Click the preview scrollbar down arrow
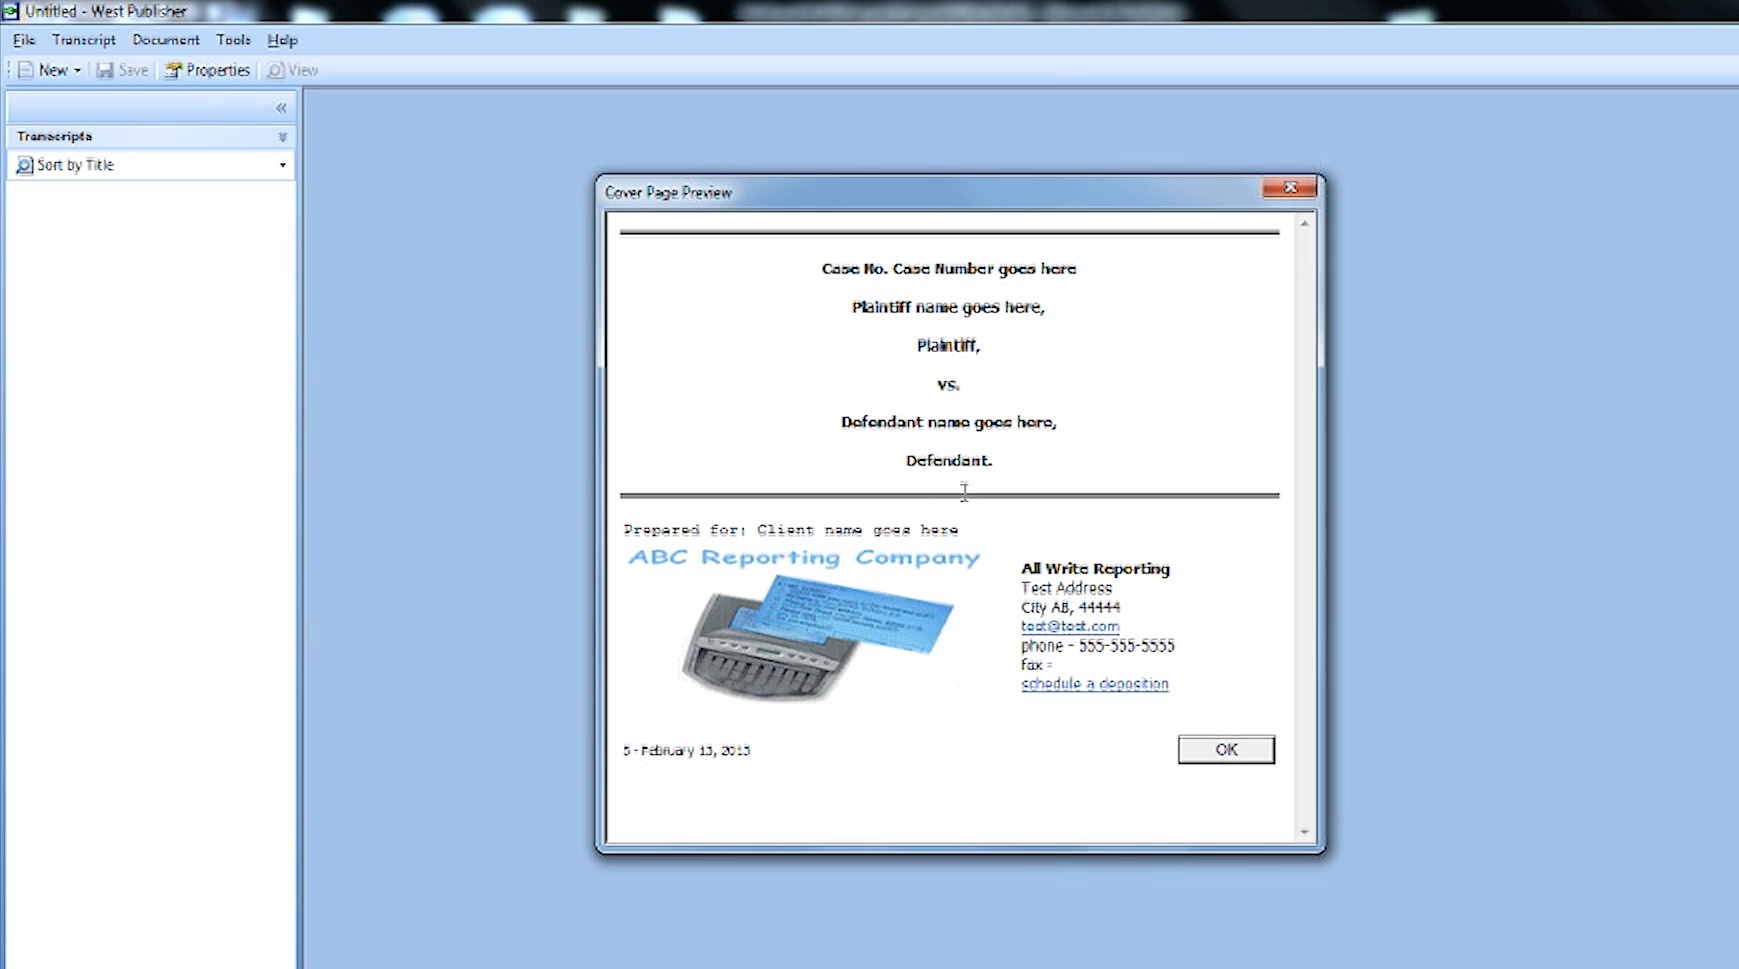Viewport: 1739px width, 969px height. pyautogui.click(x=1304, y=832)
